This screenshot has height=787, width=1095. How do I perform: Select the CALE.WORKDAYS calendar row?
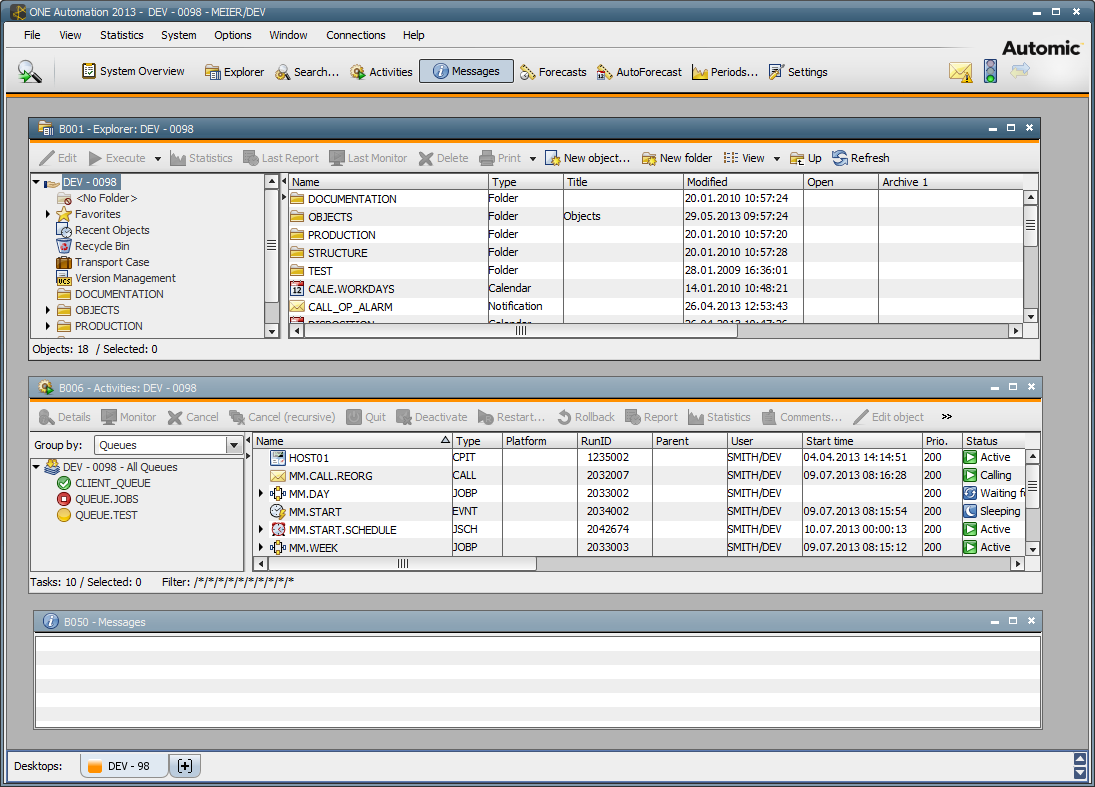[x=656, y=288]
